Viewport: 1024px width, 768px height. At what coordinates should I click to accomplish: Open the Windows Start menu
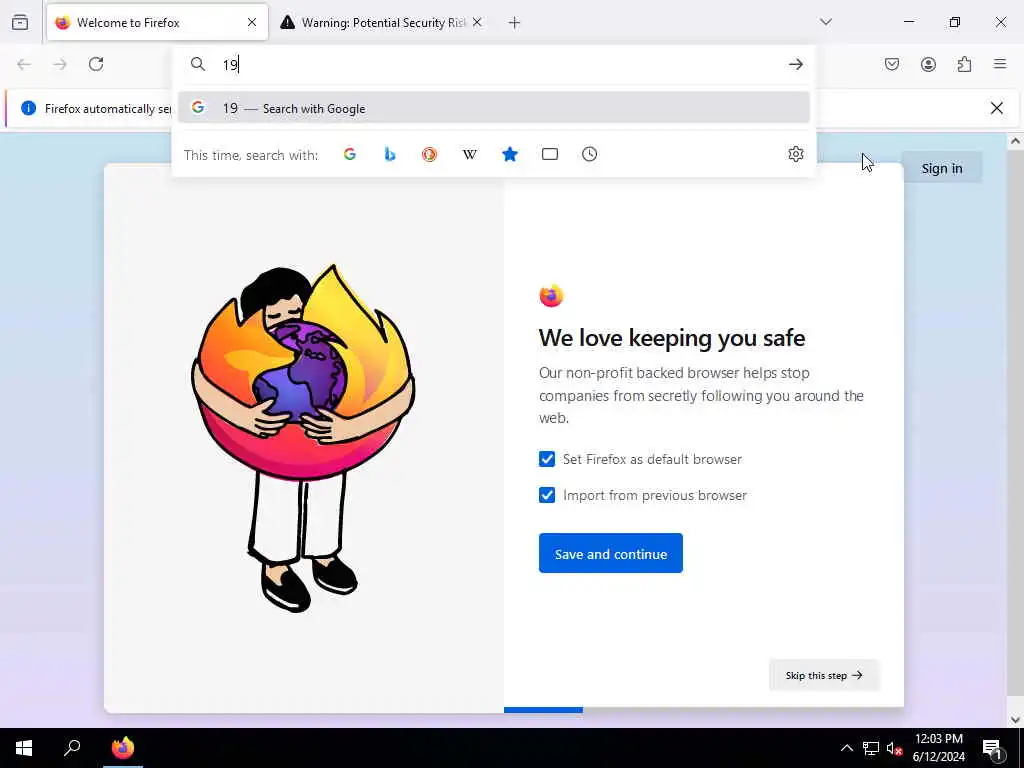24,748
